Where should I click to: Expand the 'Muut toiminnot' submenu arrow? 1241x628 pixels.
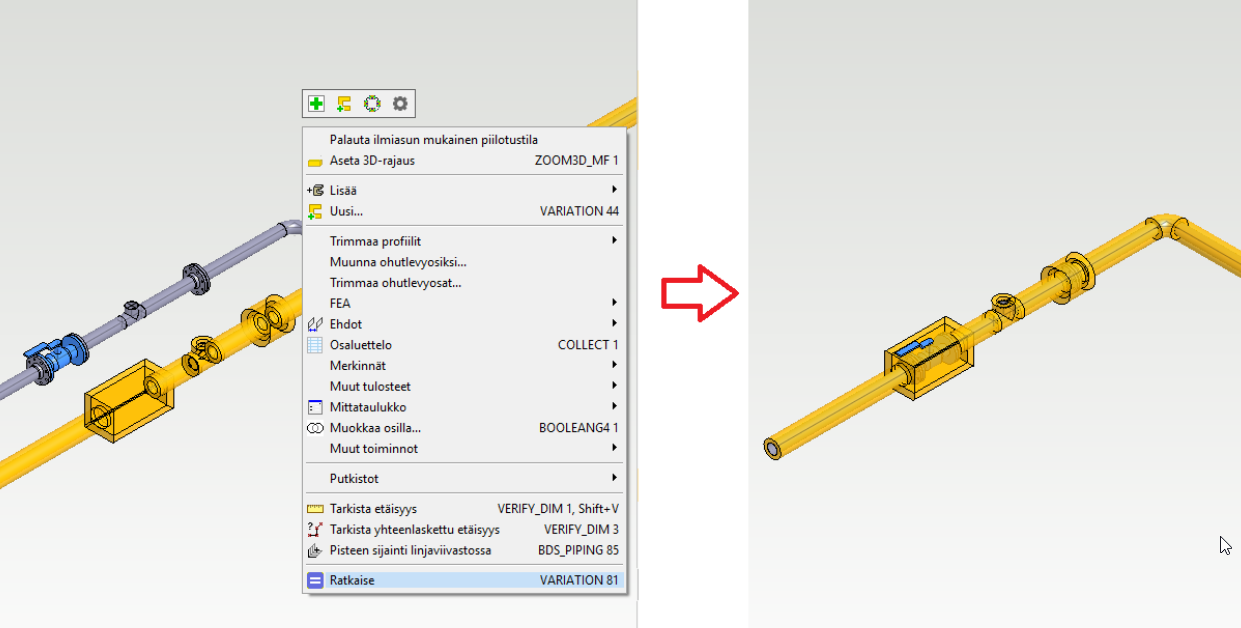coord(615,449)
